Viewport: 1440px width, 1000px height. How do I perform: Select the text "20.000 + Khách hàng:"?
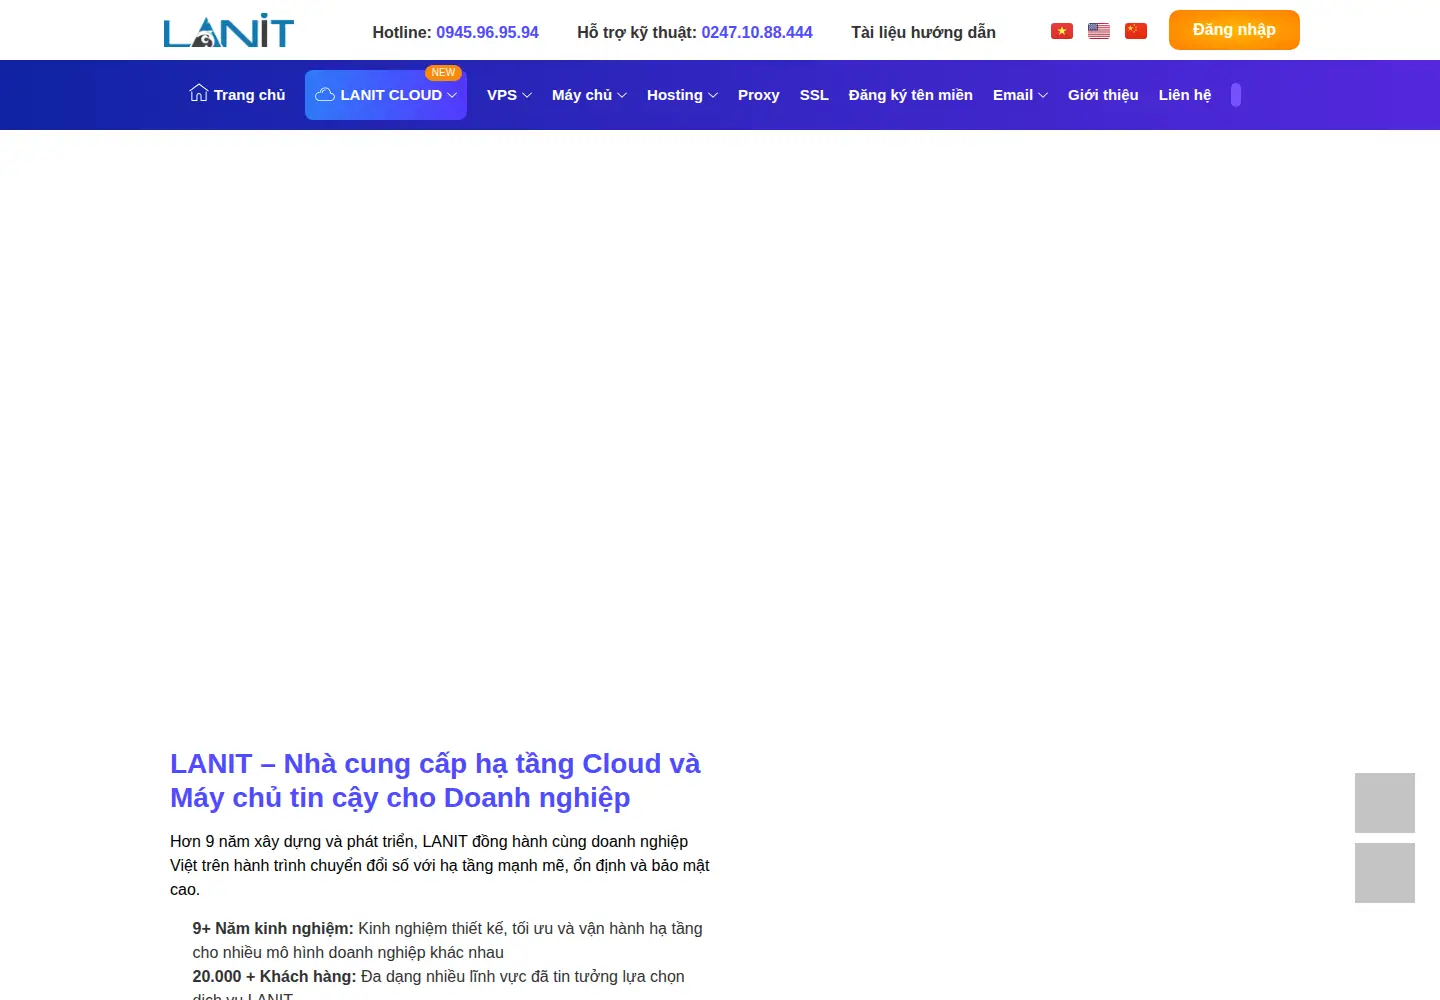(274, 976)
